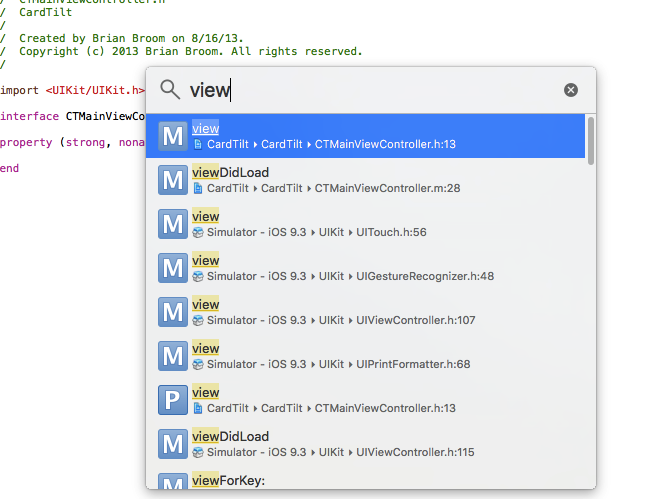This screenshot has width=662, height=499.
Task: Click the M icon of the highlighted view result
Action: (x=173, y=136)
